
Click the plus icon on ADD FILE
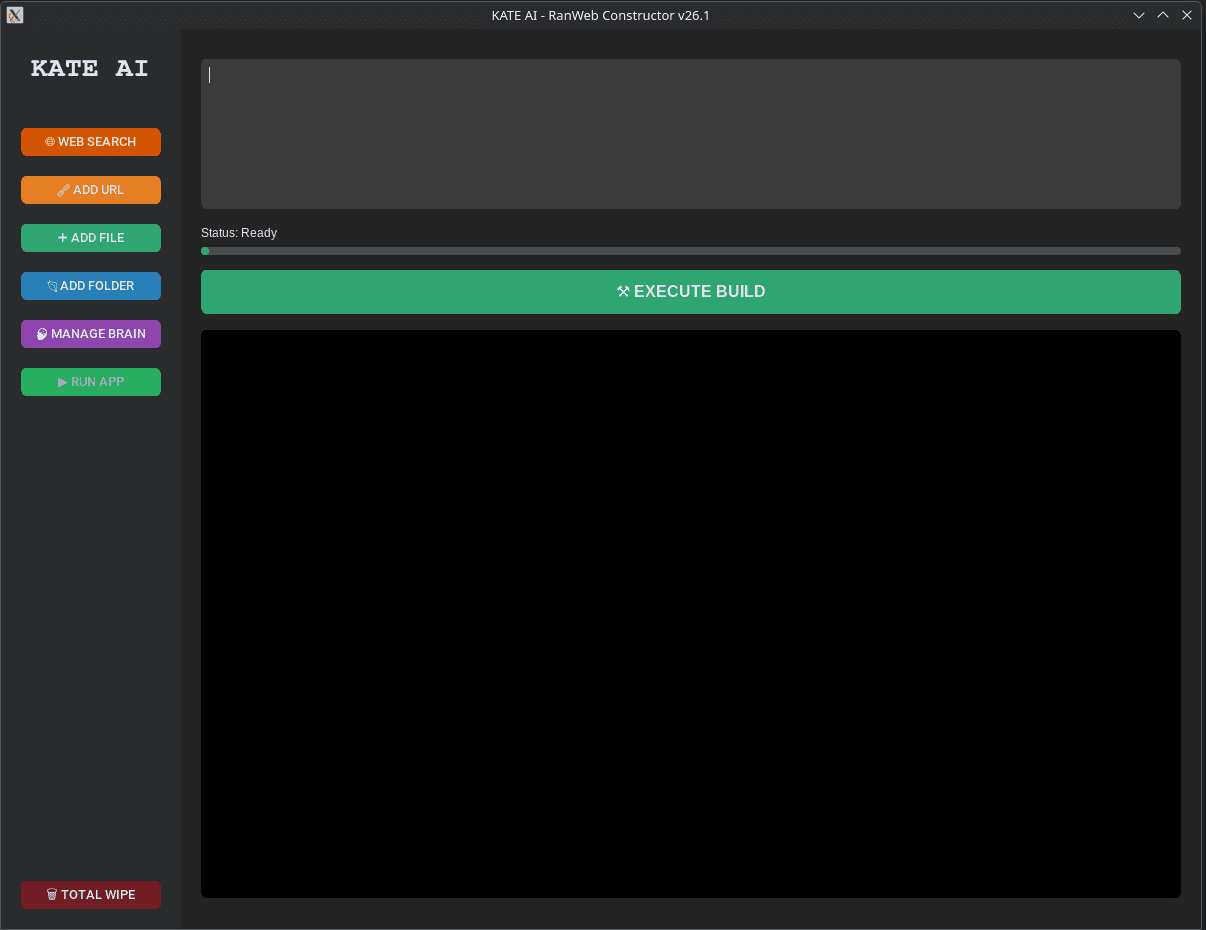[63, 238]
